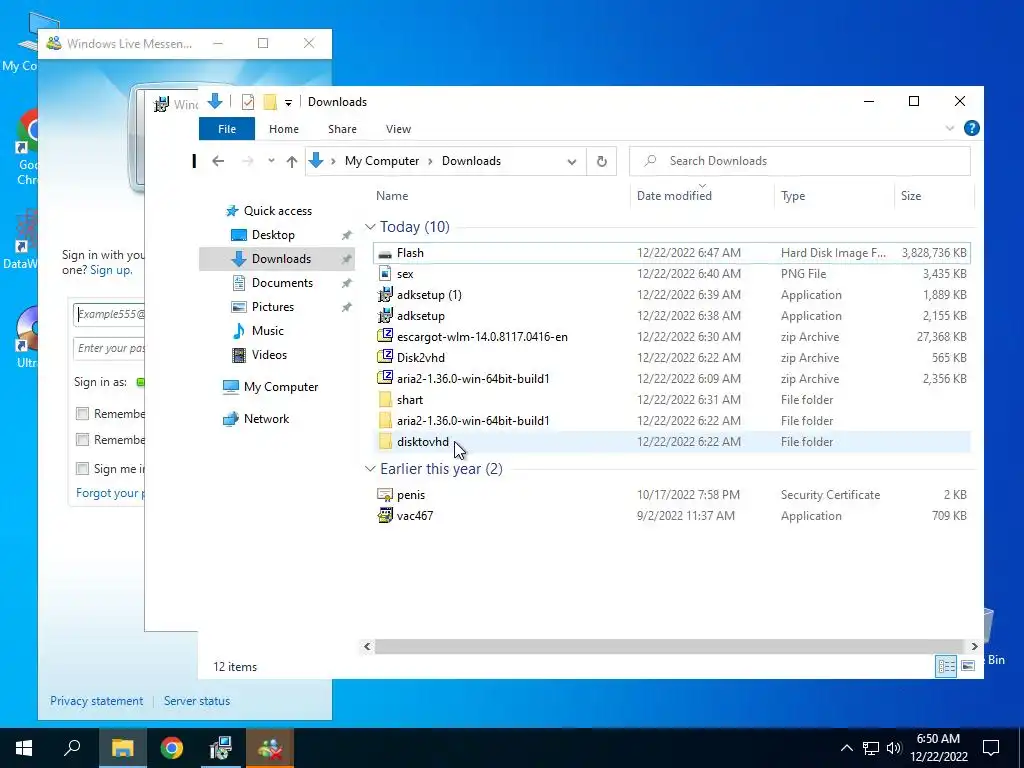Click the chevron after My Computer breadcrumb

coord(430,161)
